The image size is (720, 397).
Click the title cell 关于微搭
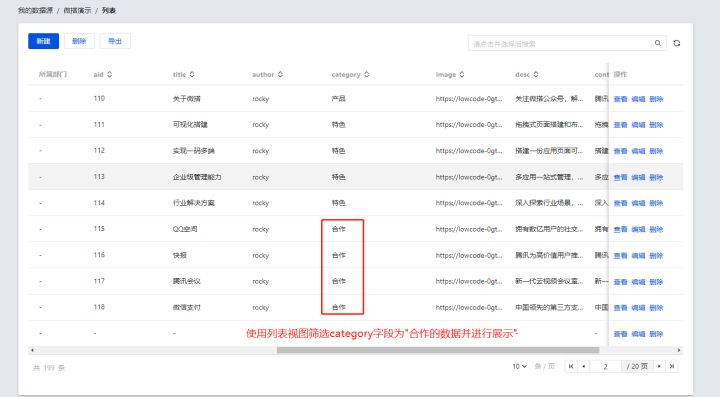point(186,99)
